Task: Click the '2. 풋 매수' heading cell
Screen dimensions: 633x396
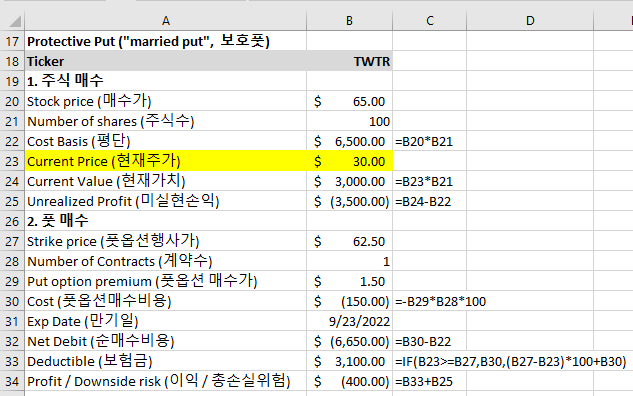Action: [166, 221]
